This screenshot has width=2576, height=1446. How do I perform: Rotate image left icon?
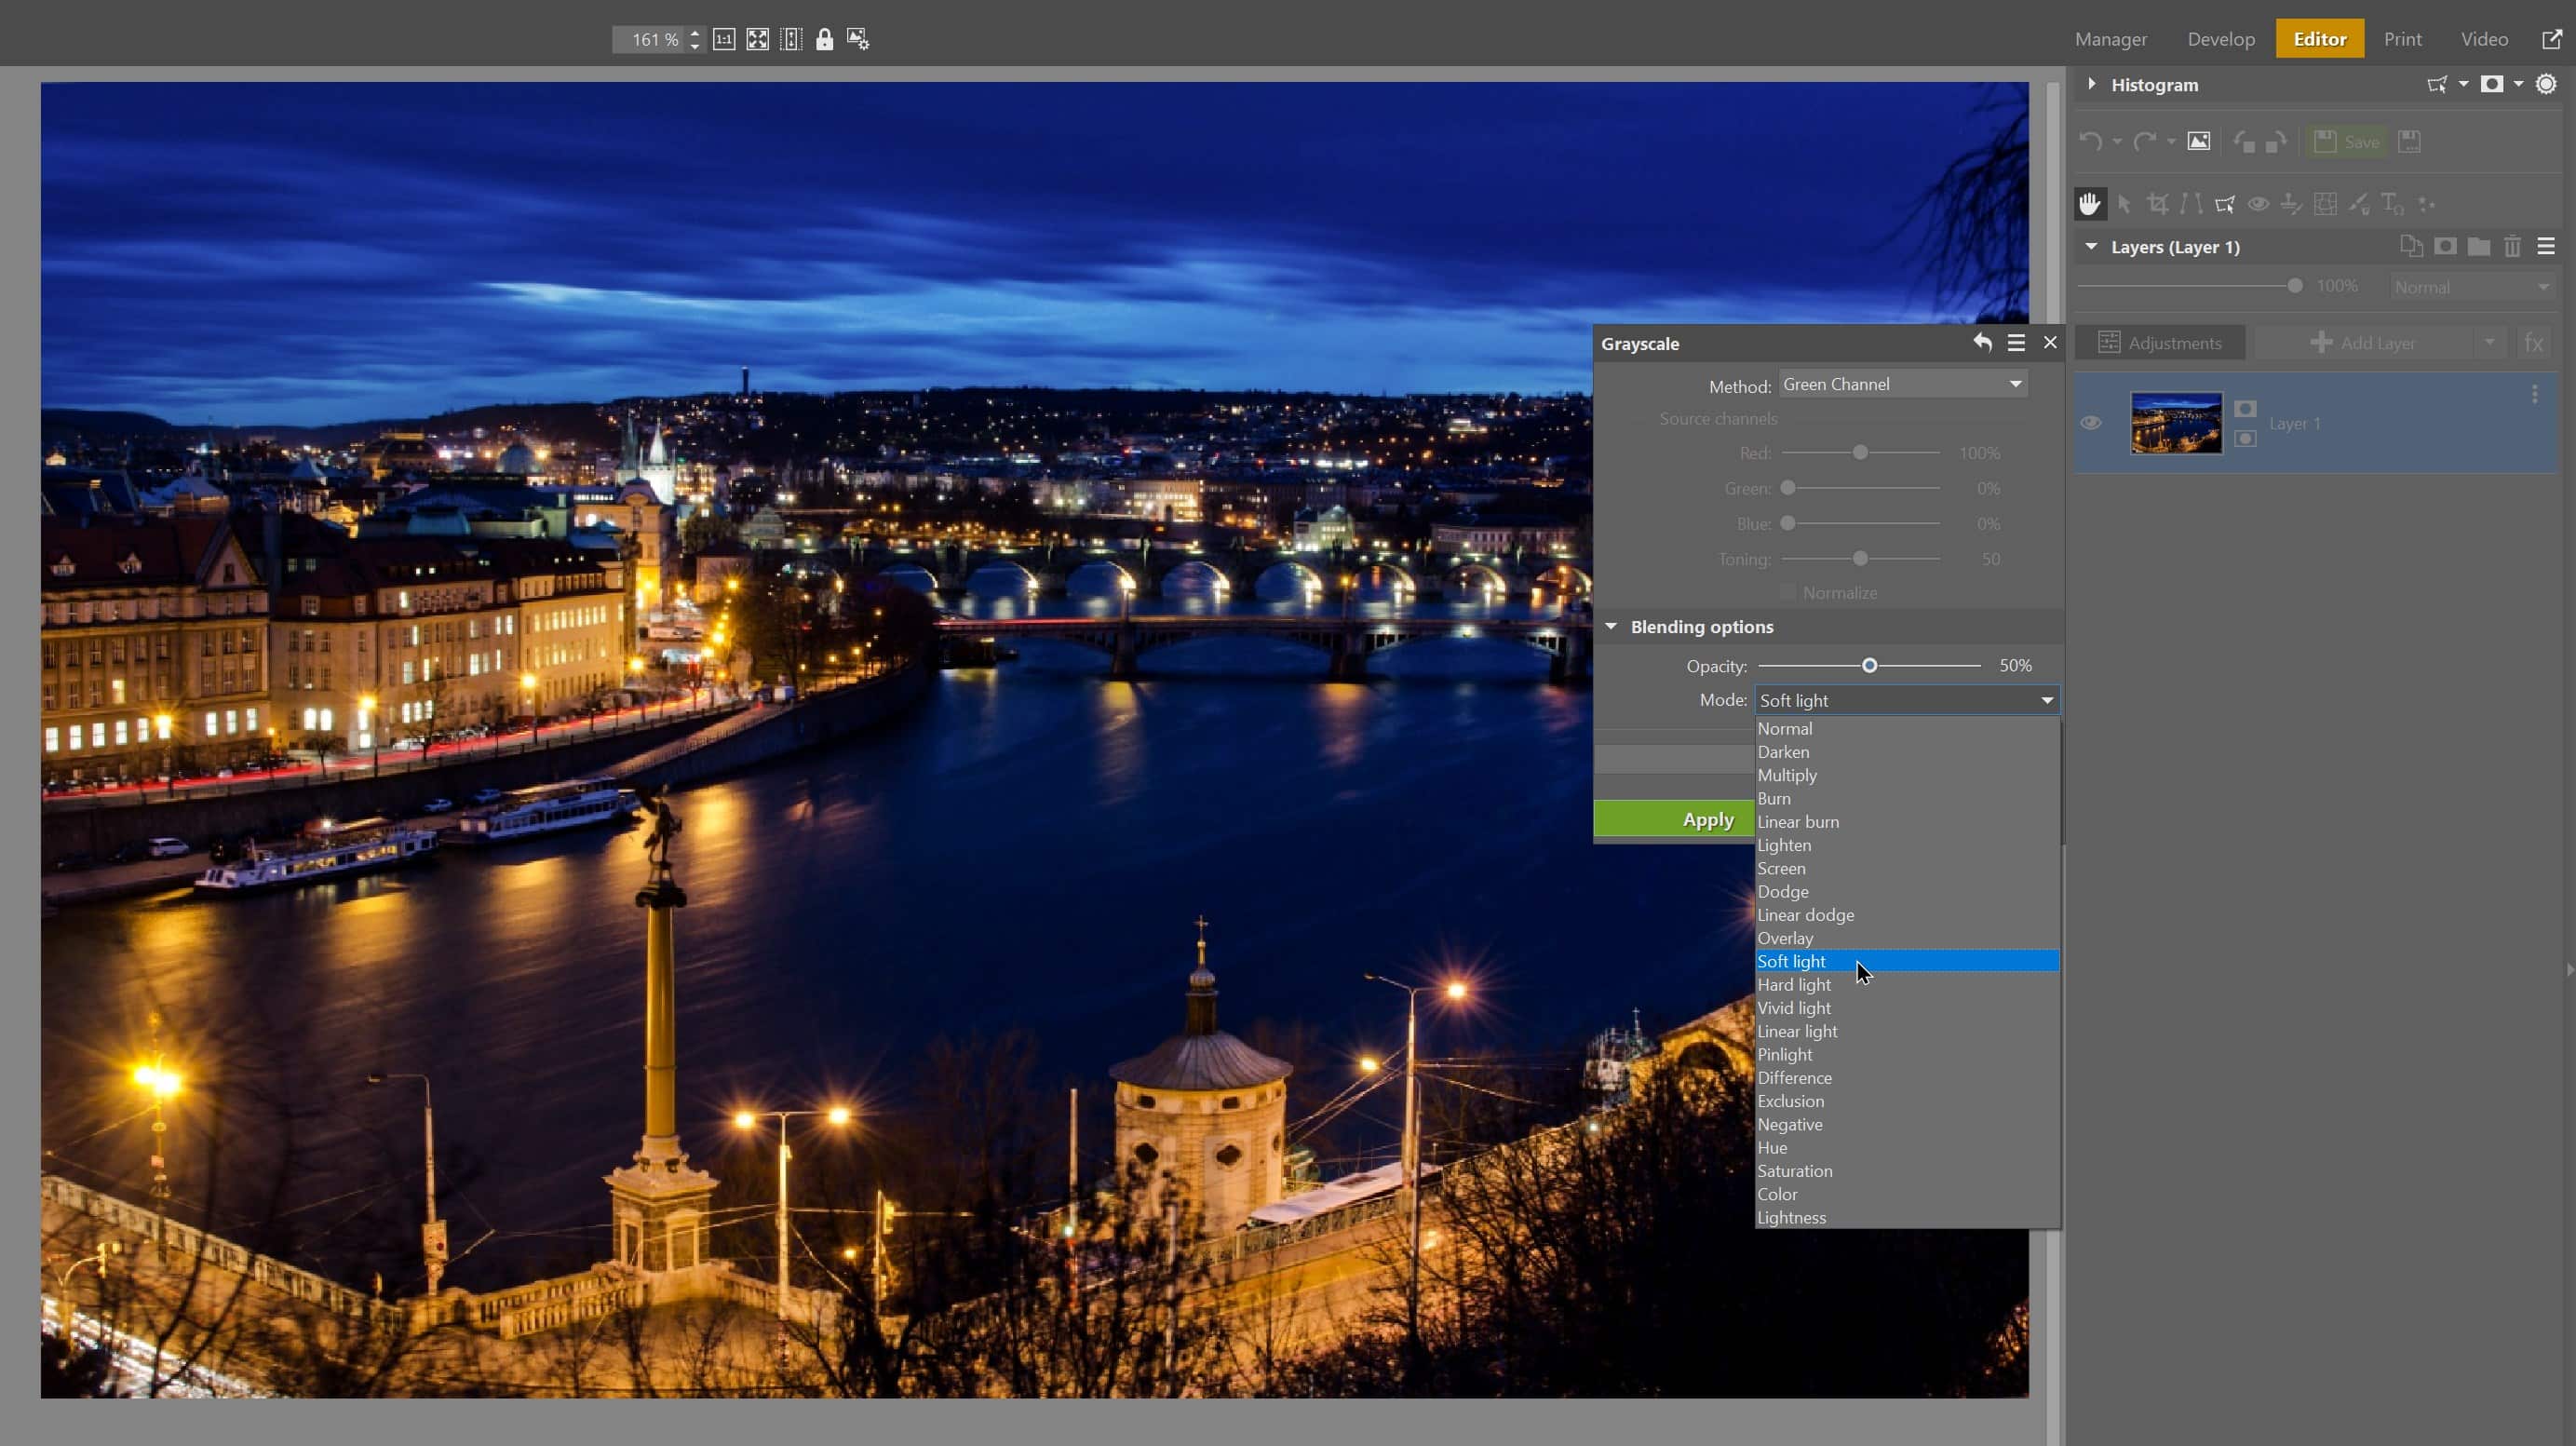[x=2244, y=142]
